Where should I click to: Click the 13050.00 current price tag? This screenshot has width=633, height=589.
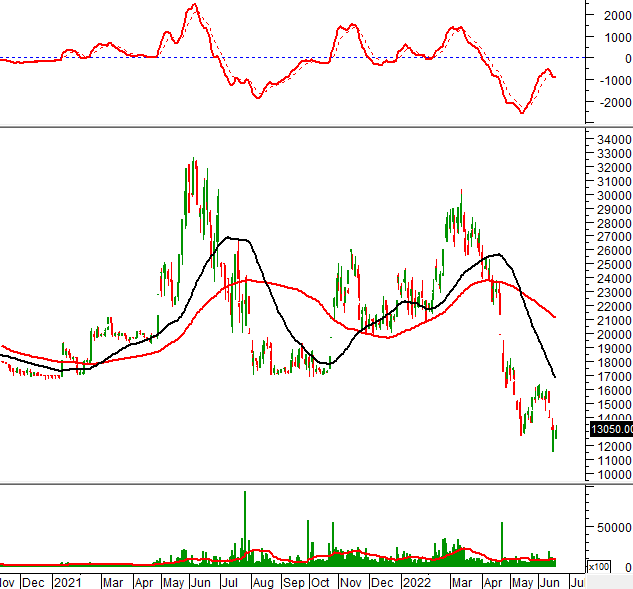coord(611,428)
